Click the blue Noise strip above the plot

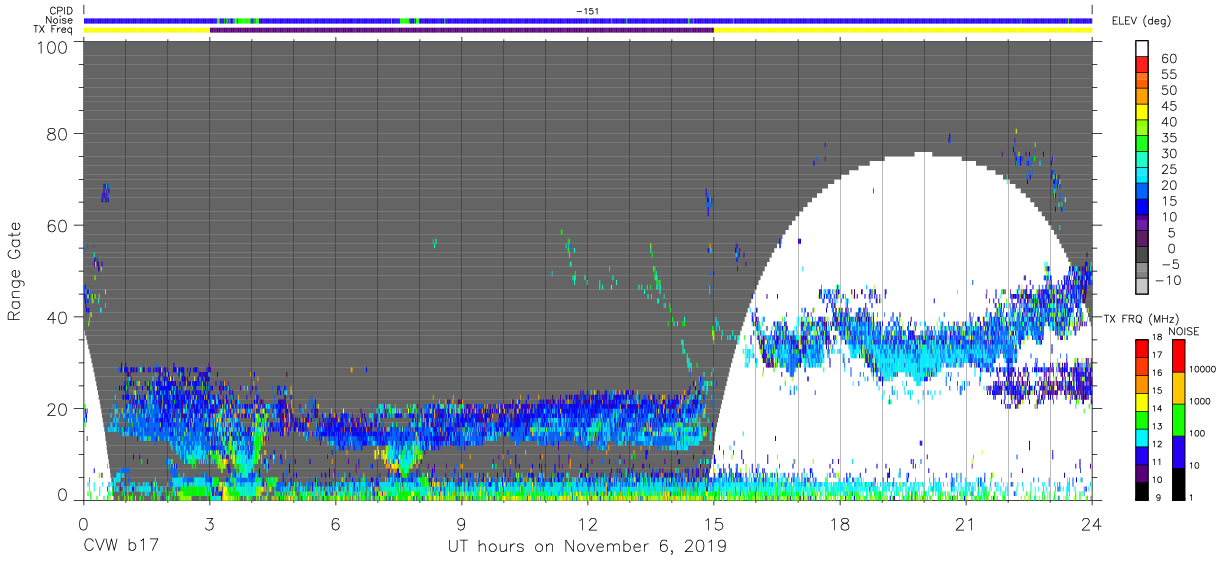(x=587, y=20)
